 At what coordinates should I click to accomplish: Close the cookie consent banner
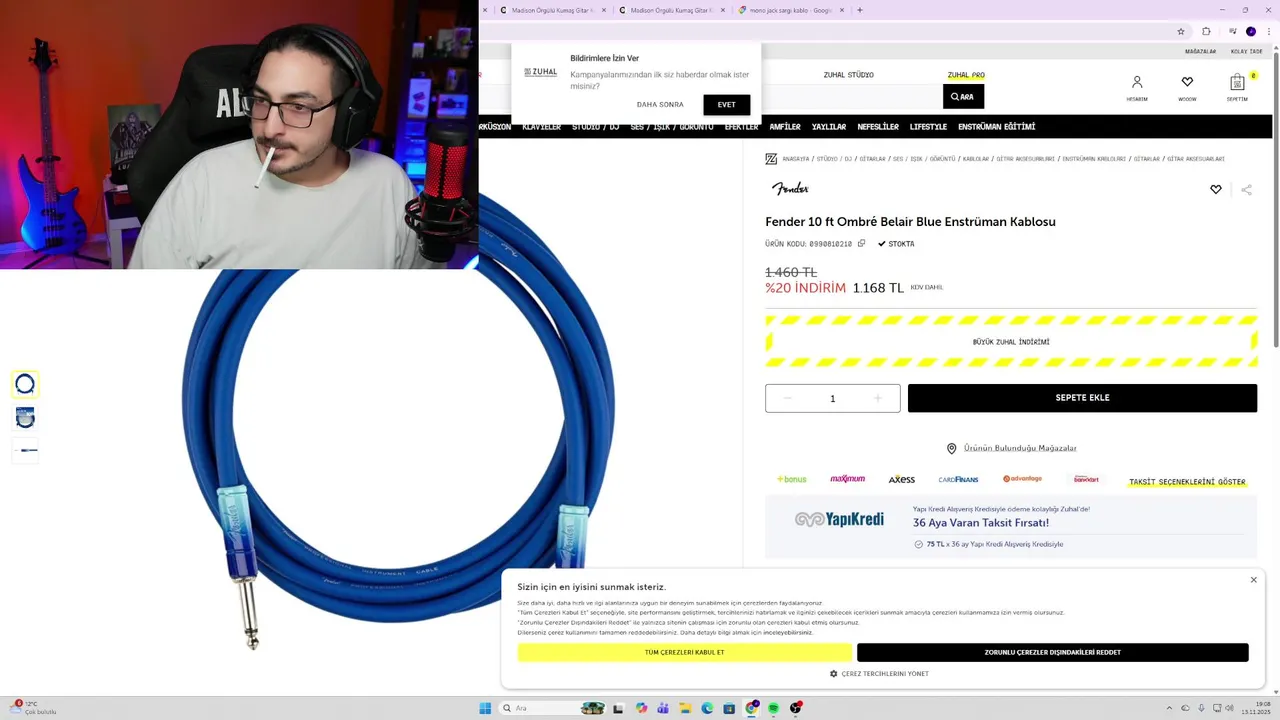point(1253,580)
